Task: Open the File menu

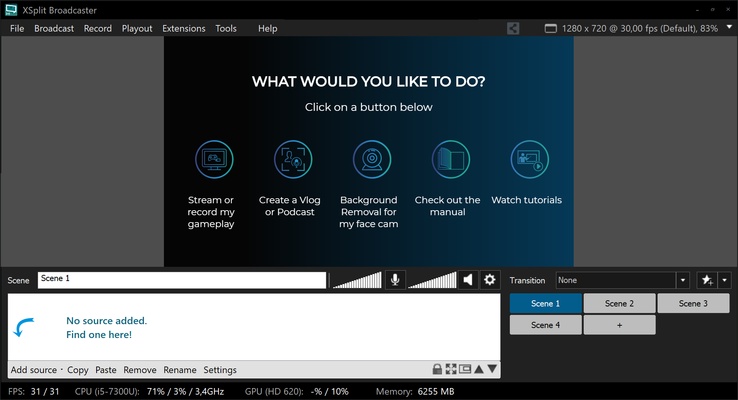Action: coord(17,28)
